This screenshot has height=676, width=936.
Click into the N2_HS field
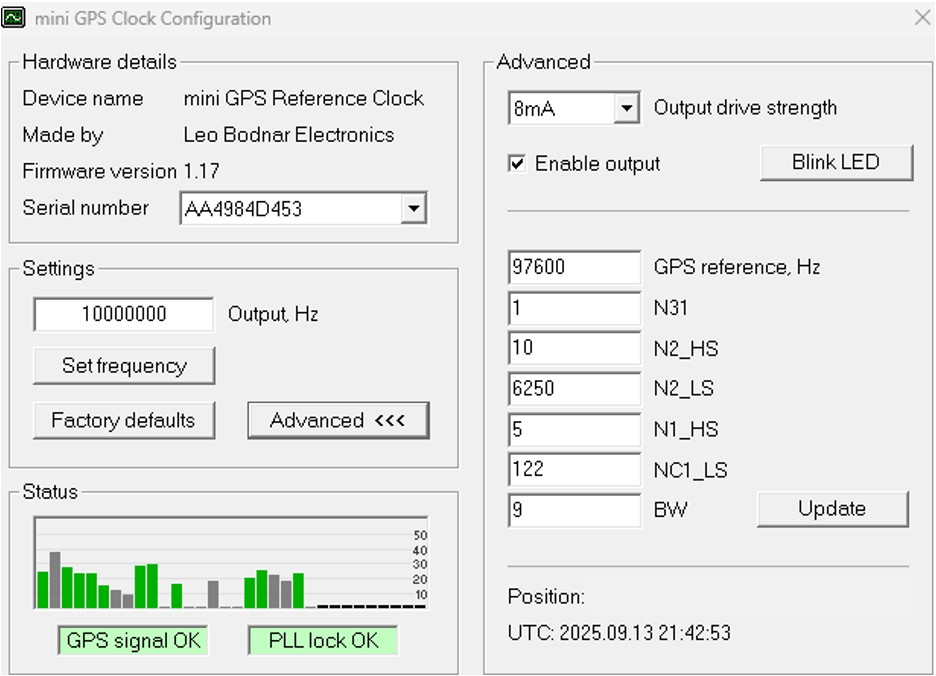pos(574,349)
